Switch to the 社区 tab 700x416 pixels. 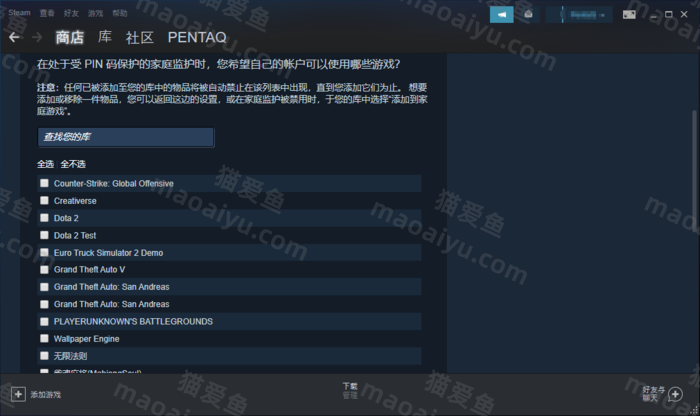(x=140, y=37)
